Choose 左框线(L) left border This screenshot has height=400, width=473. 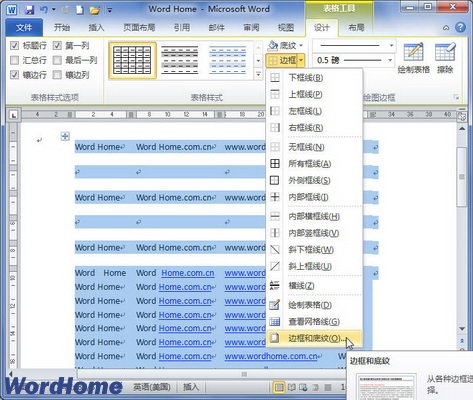coord(314,111)
